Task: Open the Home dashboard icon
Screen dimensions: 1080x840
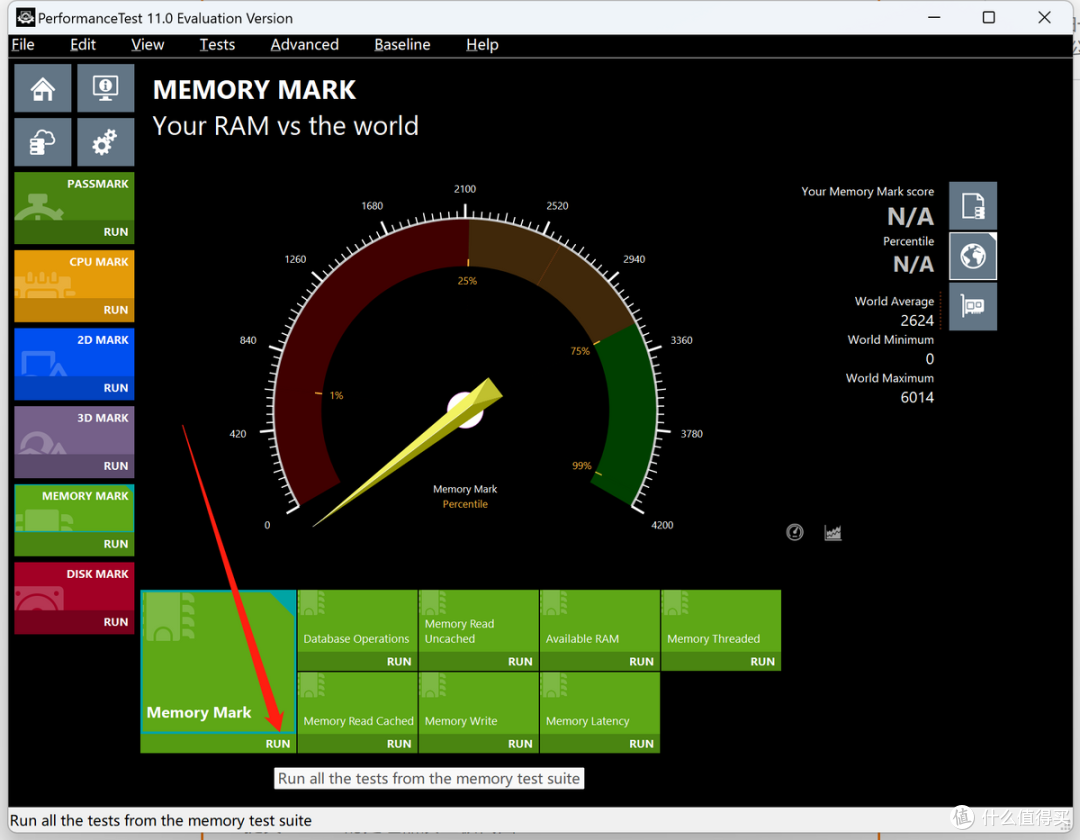Action: tap(43, 88)
